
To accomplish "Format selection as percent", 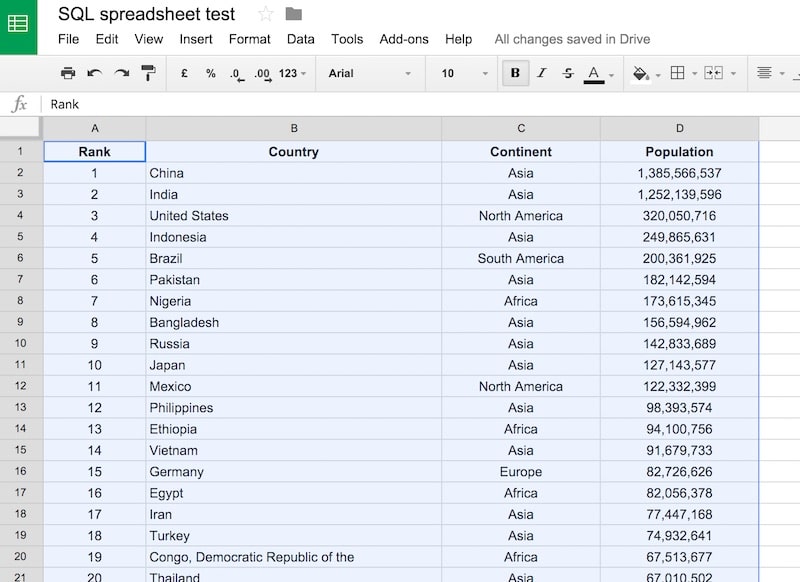I will 211,73.
